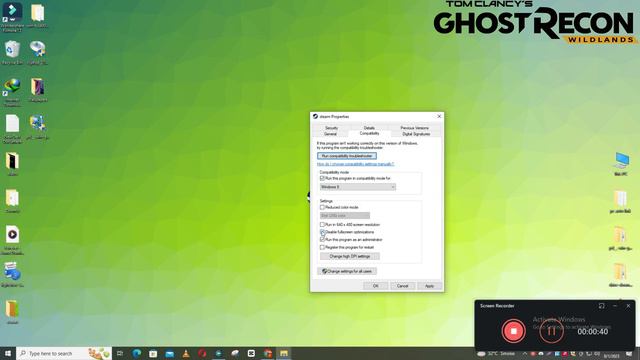Tick the Reduced color mode checkbox
This screenshot has height=360, width=640.
[322, 207]
